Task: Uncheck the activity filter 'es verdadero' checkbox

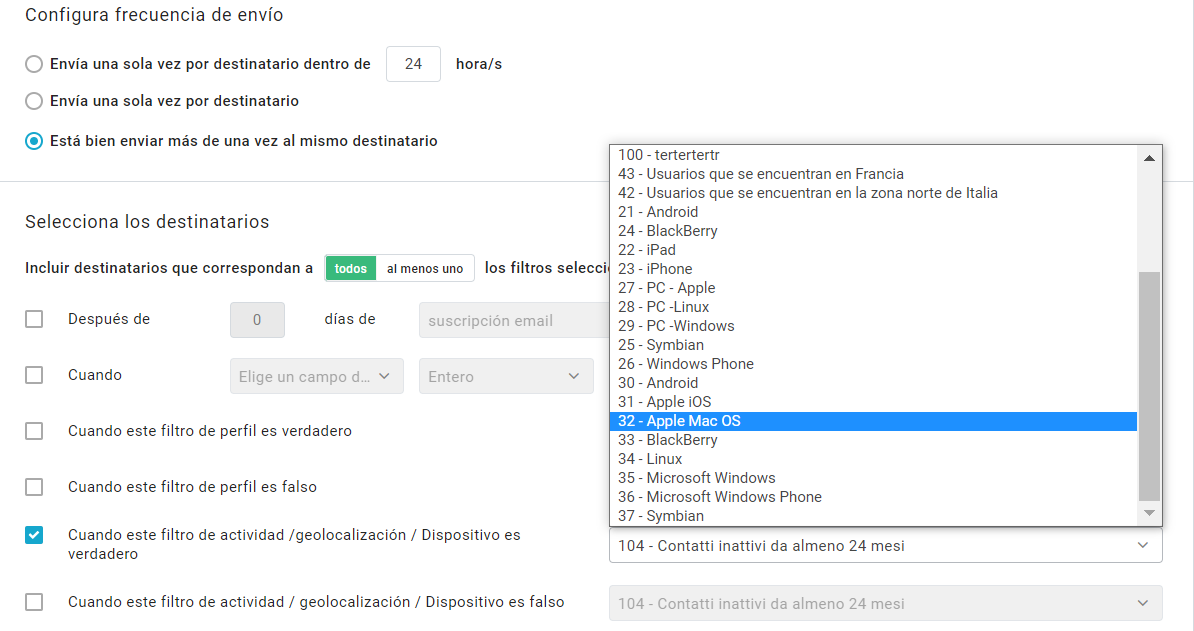Action: pos(34,536)
